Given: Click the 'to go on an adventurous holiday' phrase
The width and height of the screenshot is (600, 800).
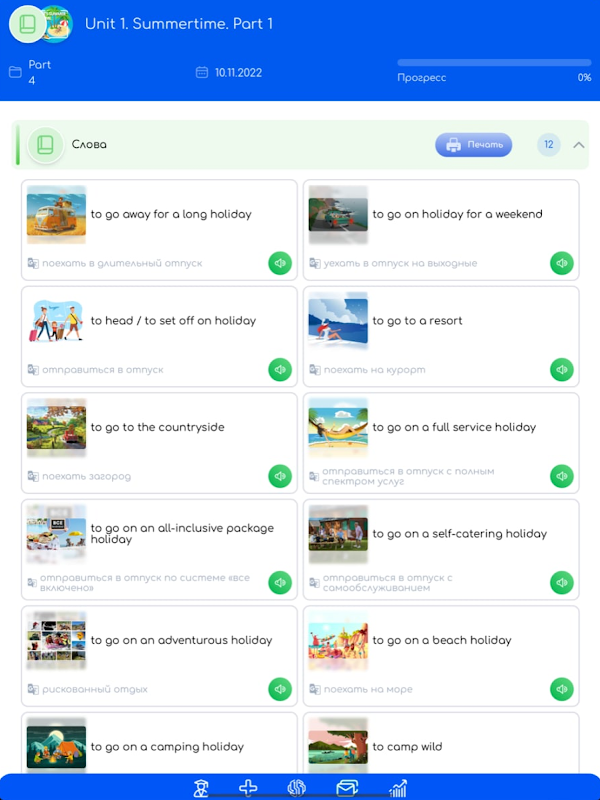Looking at the screenshot, I should coord(181,640).
